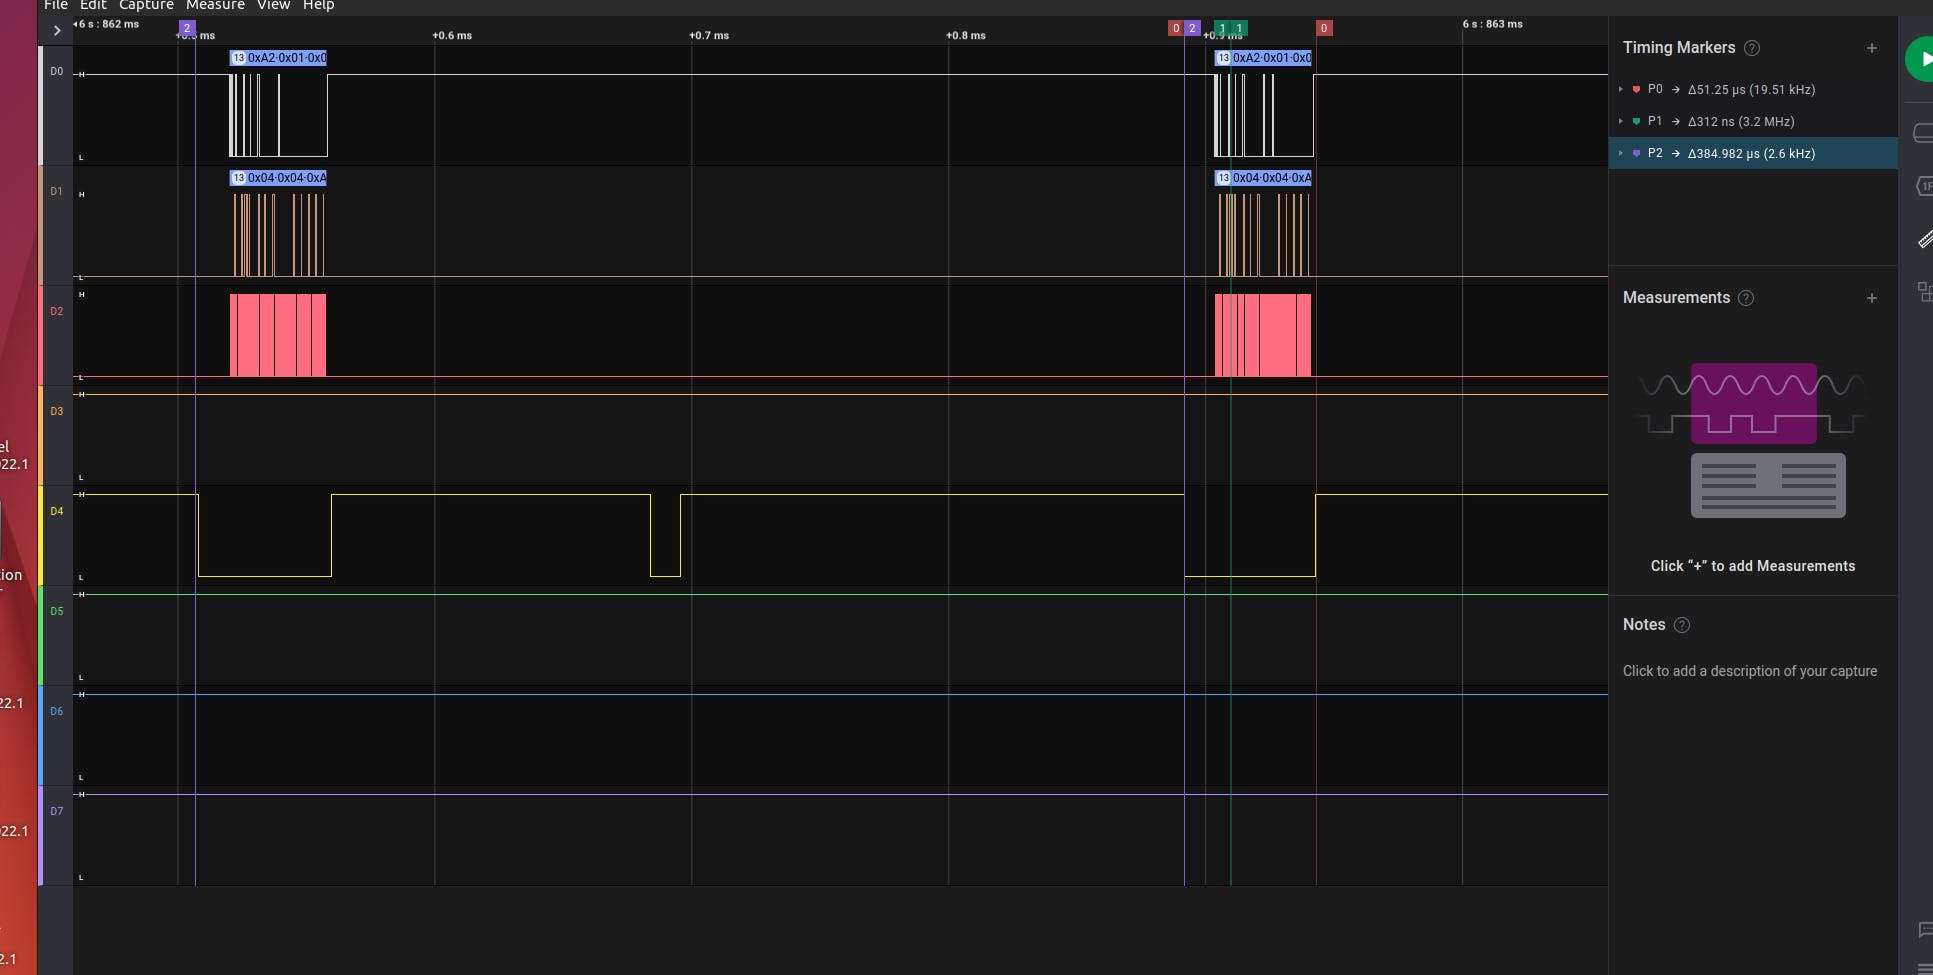Screen dimensions: 1933x975
Task: Click the help icon beside Measurements
Action: [x=1746, y=298]
